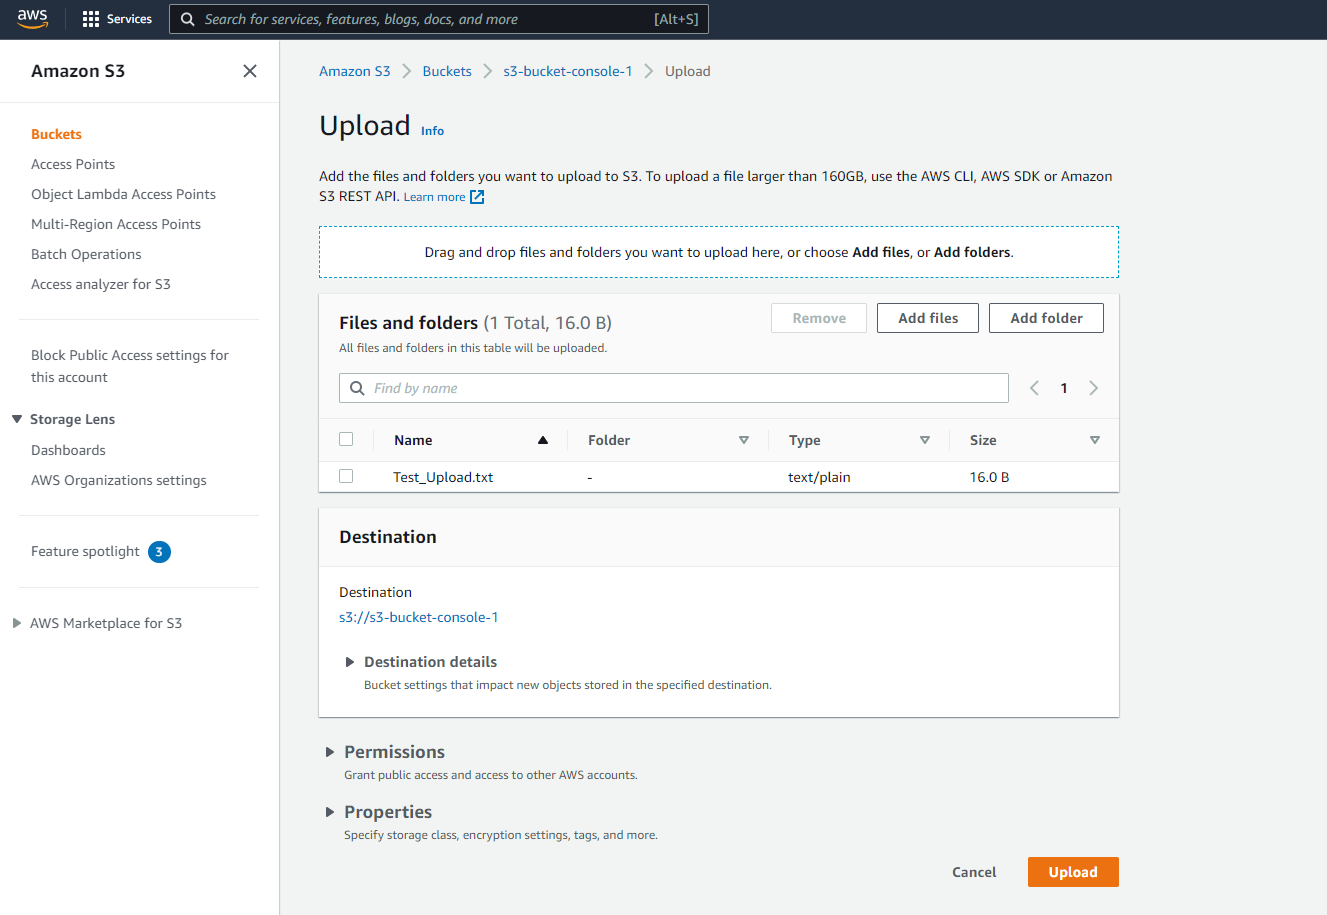This screenshot has height=915, width=1327.
Task: Click the search icon in Find by name field
Action: (x=358, y=388)
